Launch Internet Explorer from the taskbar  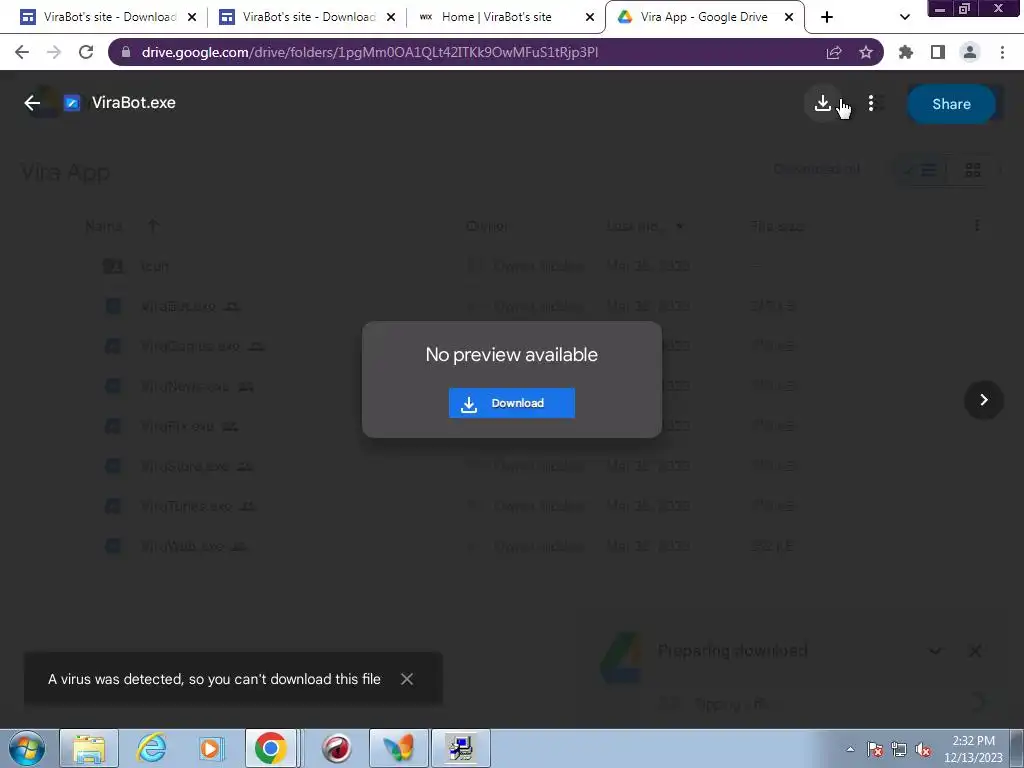click(151, 748)
